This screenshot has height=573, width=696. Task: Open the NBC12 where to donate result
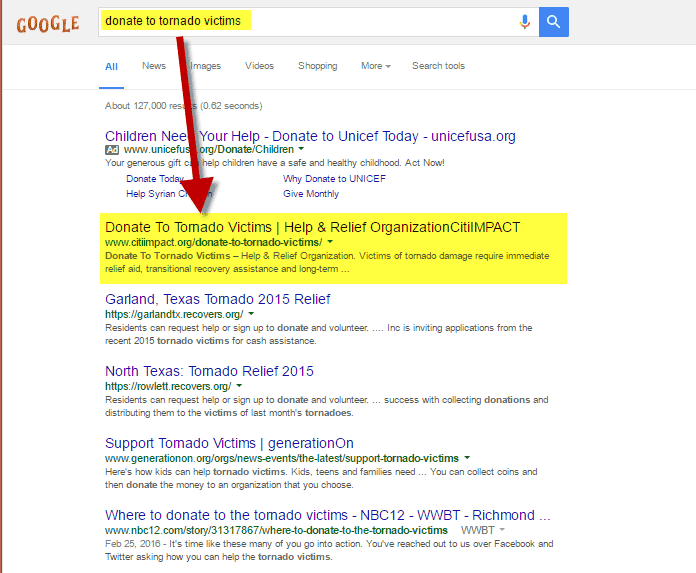(x=328, y=515)
